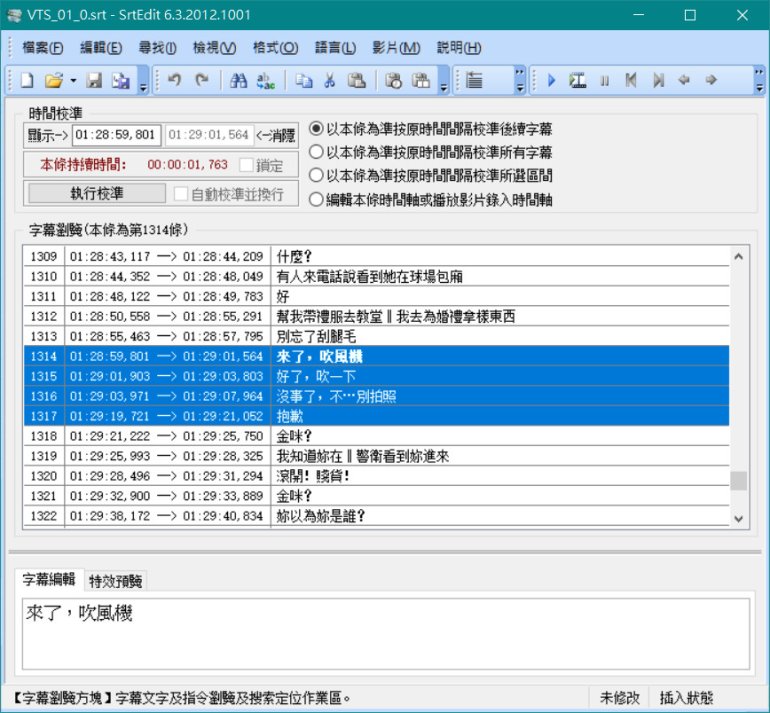Click the 顯示-> button
Viewport: 770px width, 713px height.
pos(48,136)
